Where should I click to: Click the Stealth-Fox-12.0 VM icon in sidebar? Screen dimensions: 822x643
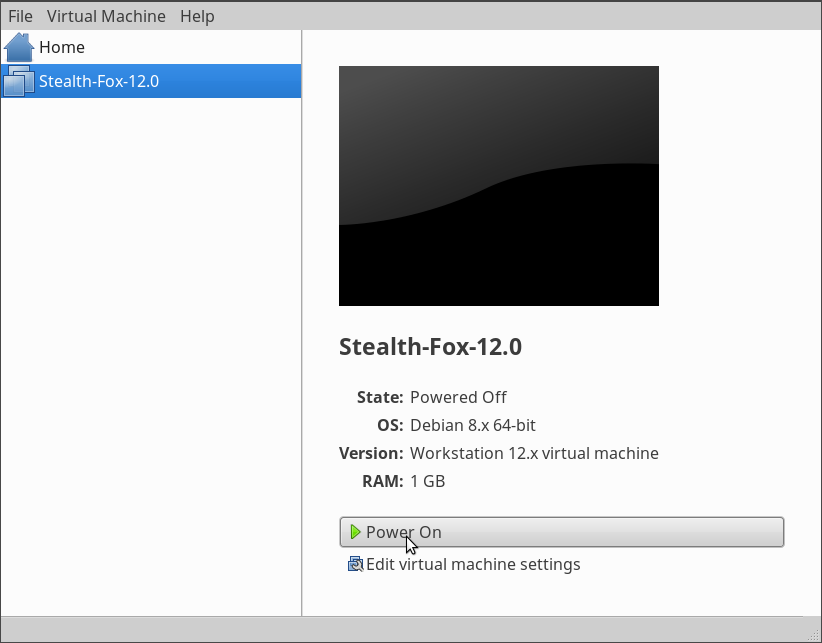click(19, 81)
